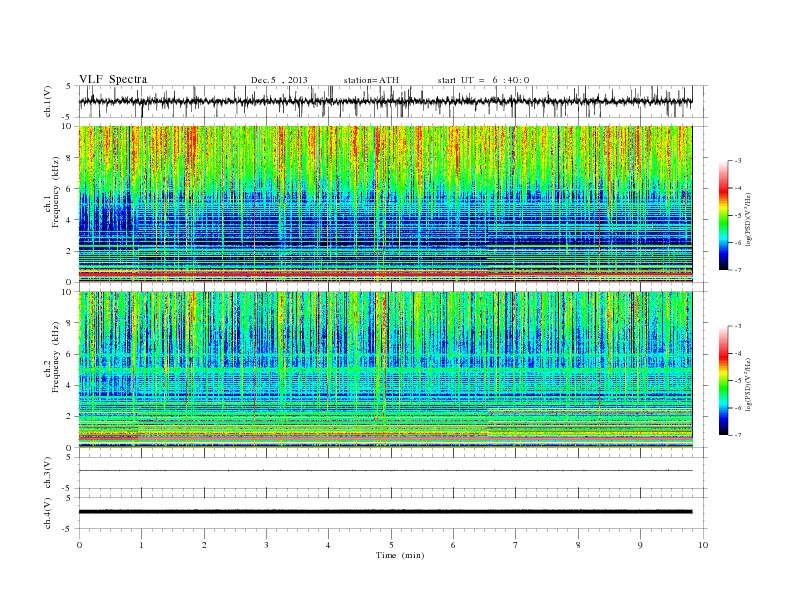Click inside the ch.2 spectrogram panel
792x612 pixels.
coord(385,370)
